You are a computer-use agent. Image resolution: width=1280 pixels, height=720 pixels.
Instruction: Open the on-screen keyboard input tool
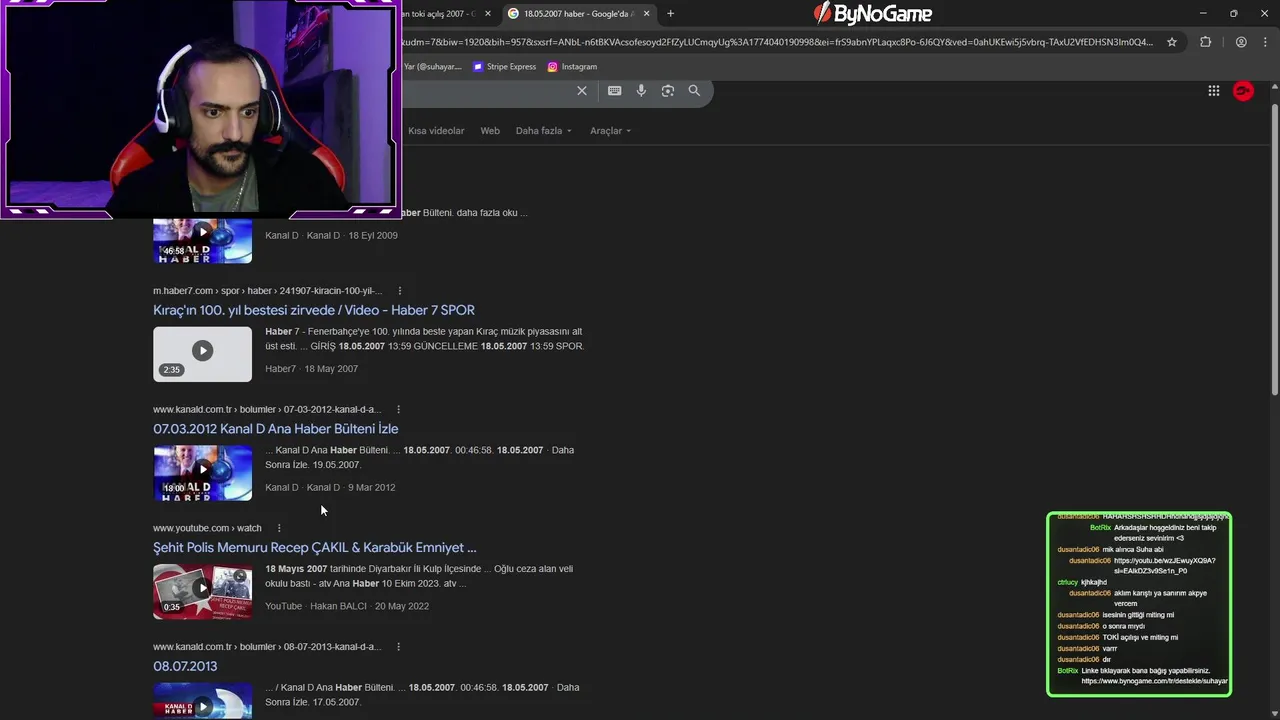614,91
